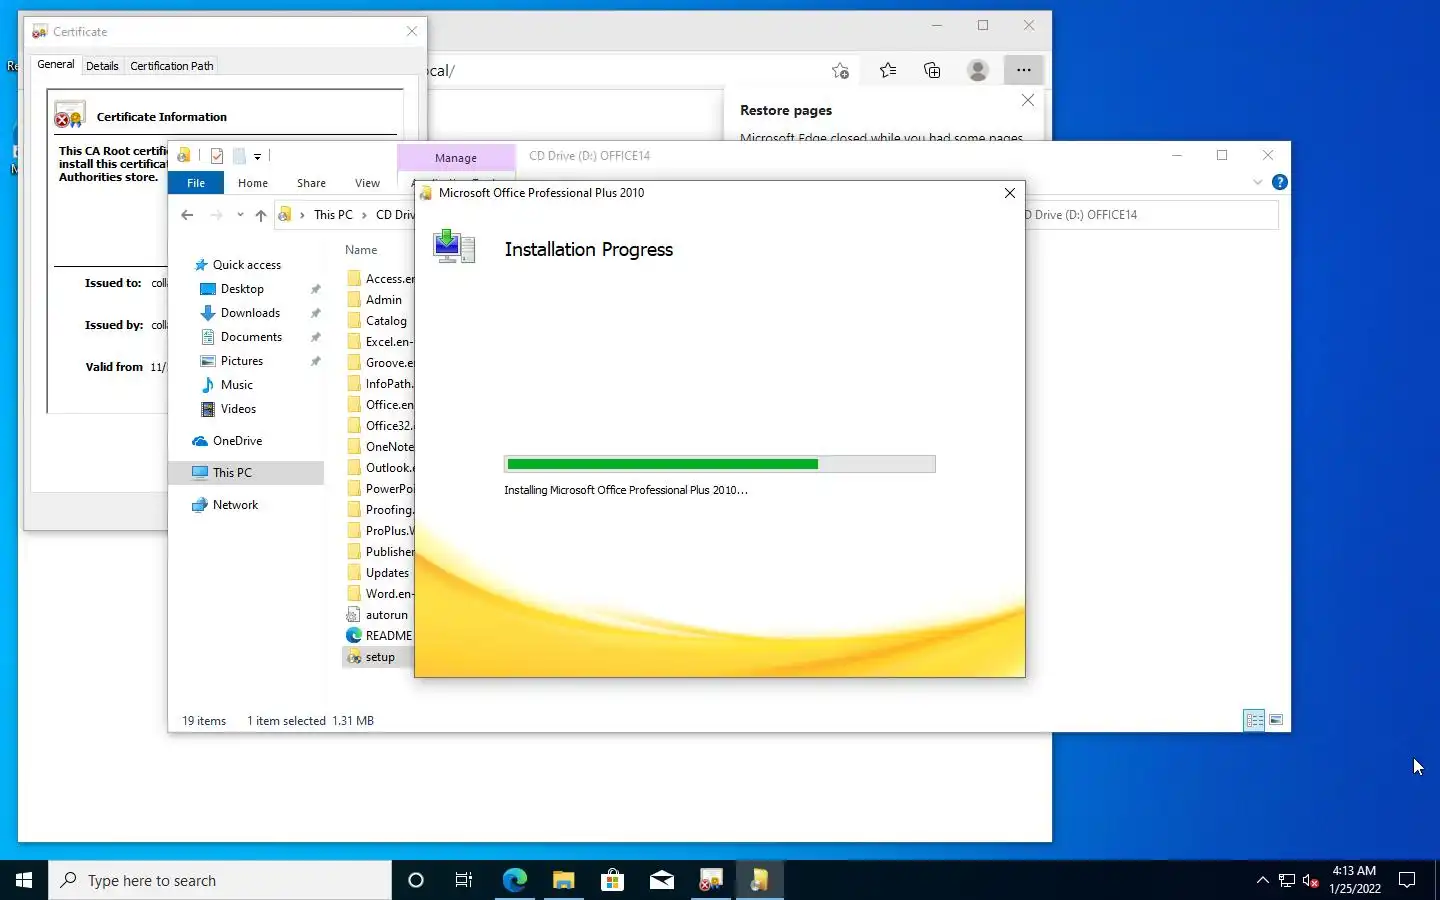
Task: Select the README file
Action: [x=388, y=636]
